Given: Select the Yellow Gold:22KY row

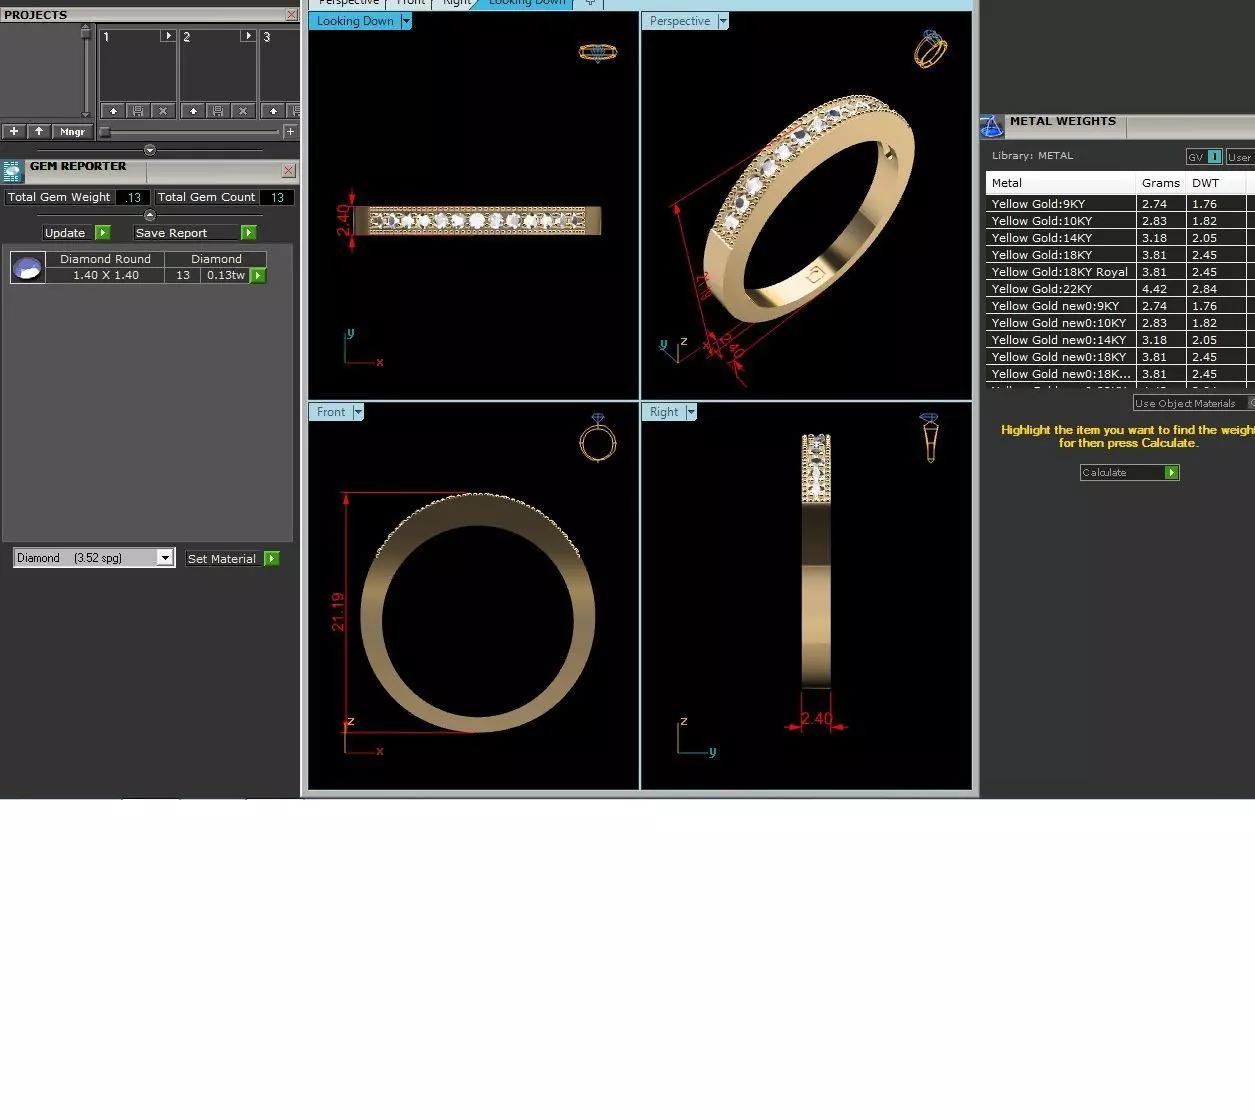Looking at the screenshot, I should 1120,289.
